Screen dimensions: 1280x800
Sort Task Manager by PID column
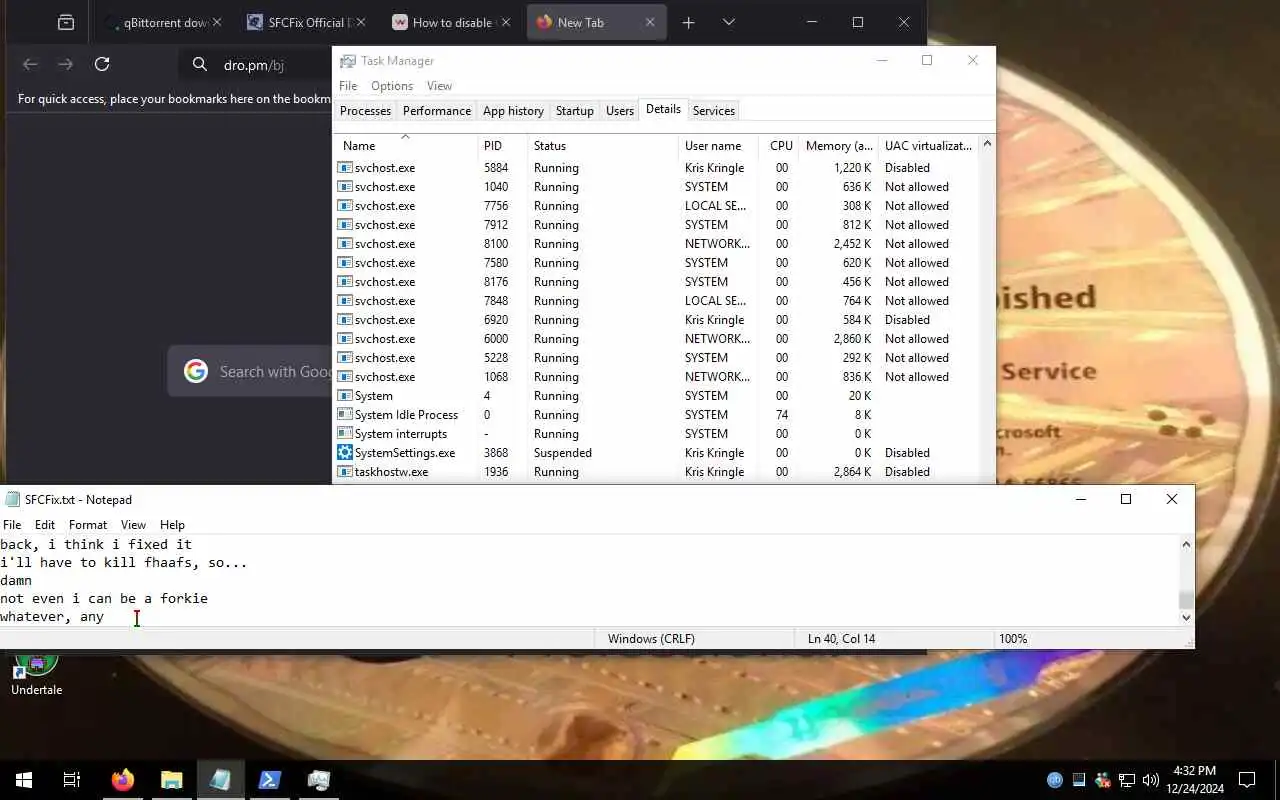pos(502,146)
